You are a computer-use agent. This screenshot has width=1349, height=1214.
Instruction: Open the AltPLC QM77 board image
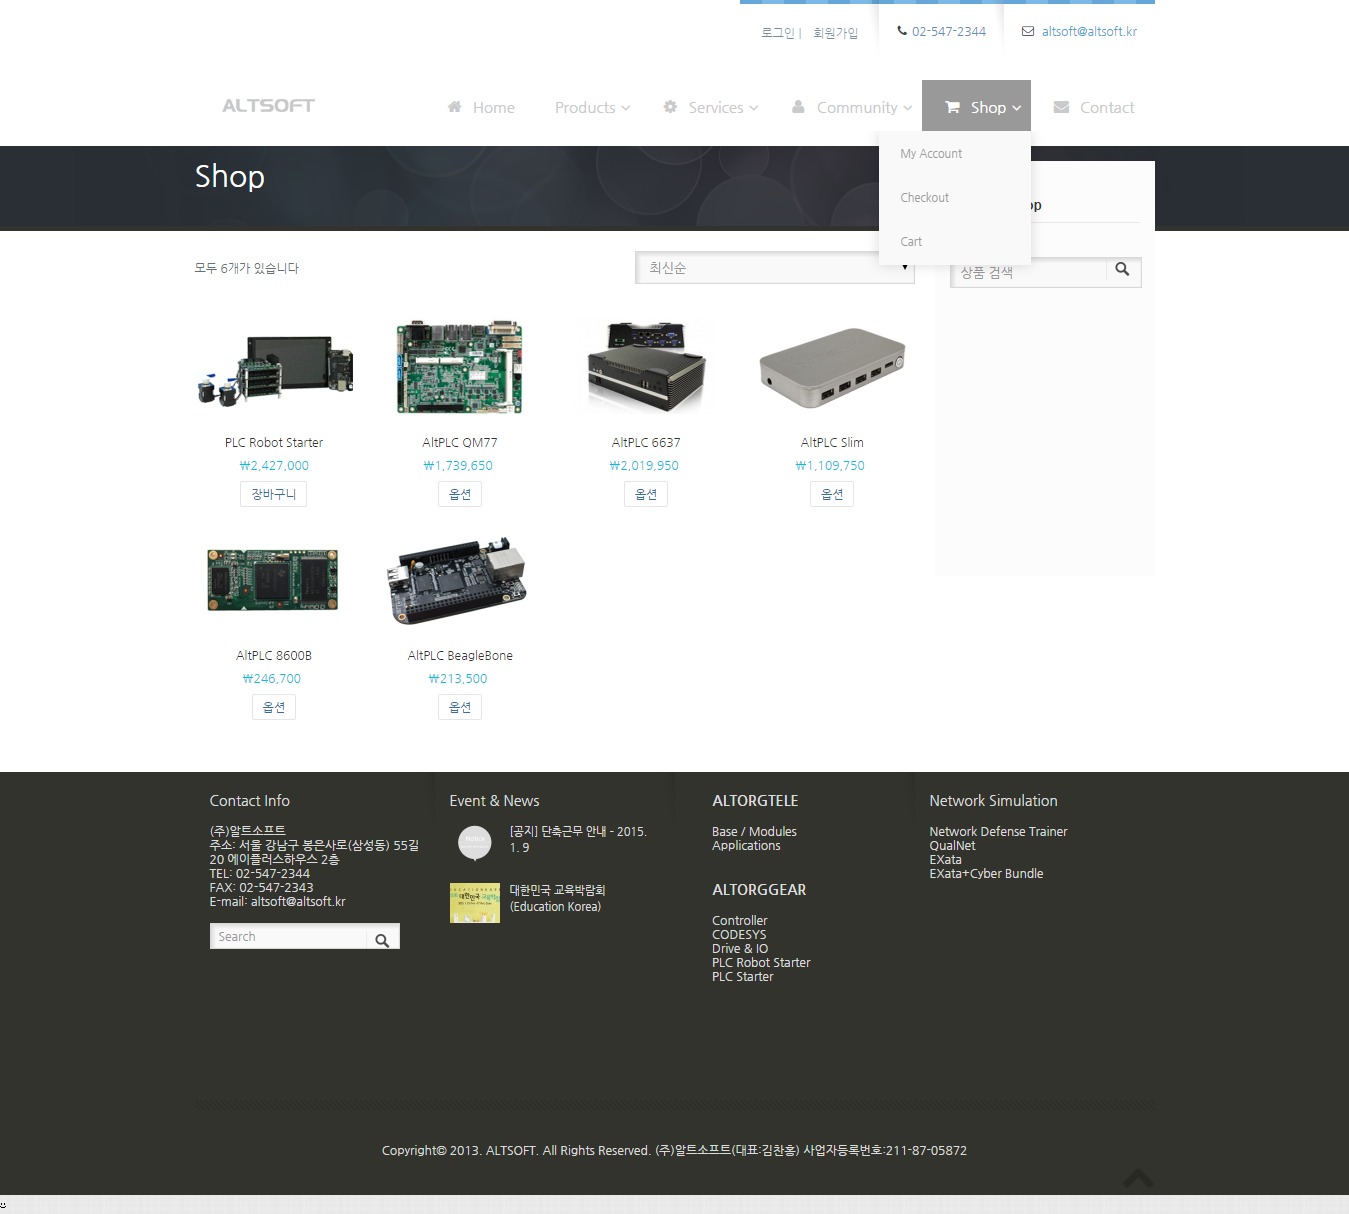tap(460, 367)
